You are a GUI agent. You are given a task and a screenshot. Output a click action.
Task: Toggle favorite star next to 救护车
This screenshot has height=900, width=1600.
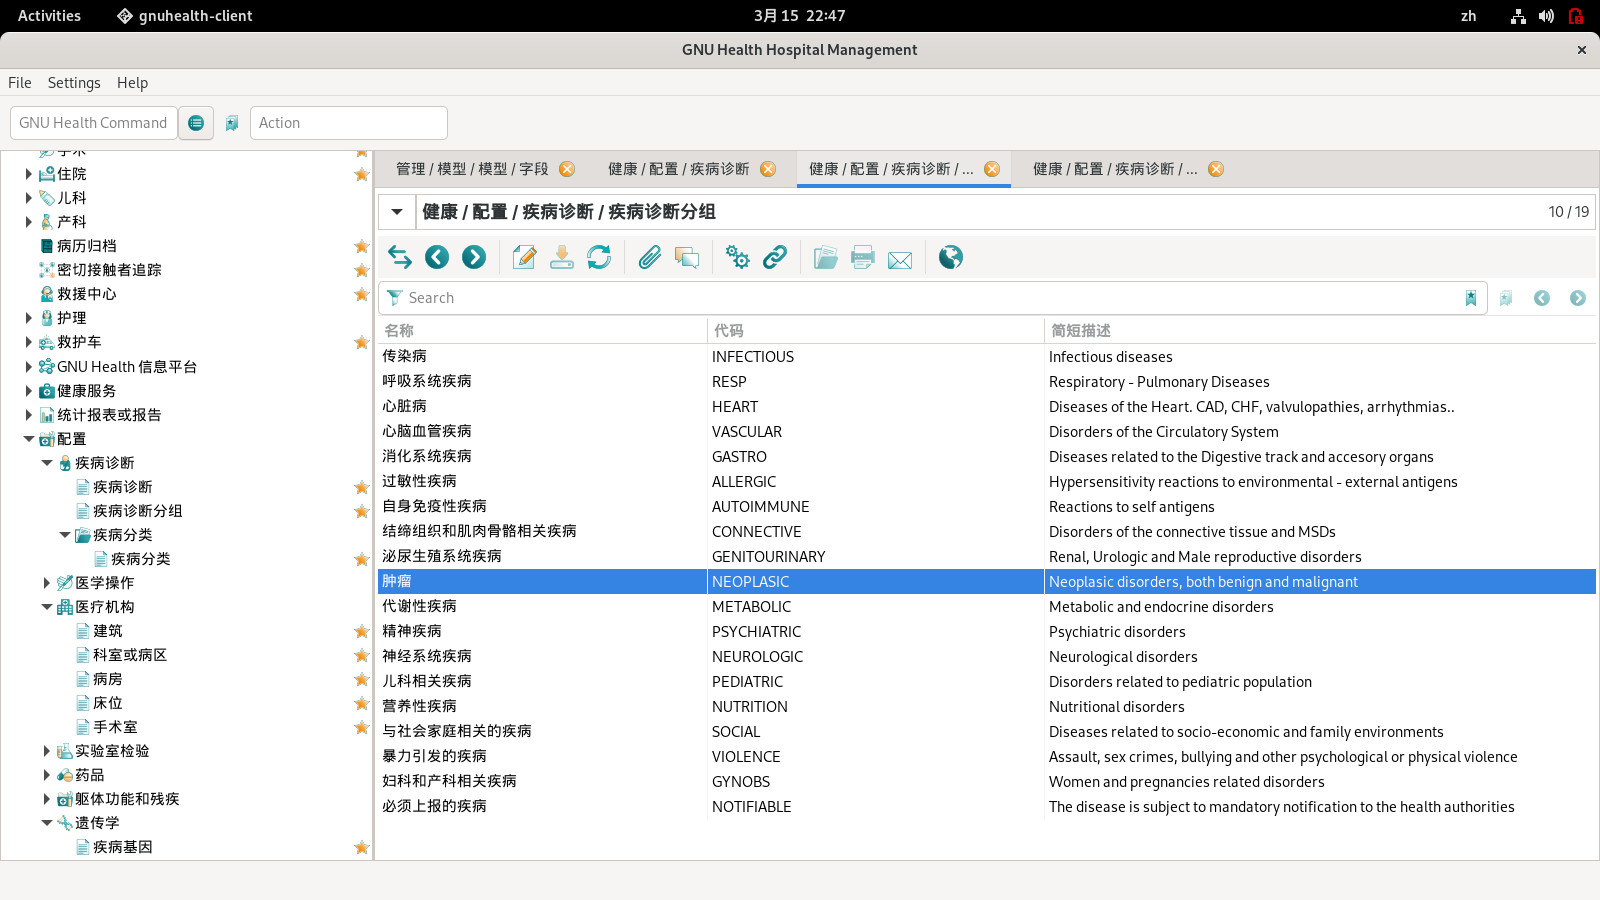click(x=361, y=342)
